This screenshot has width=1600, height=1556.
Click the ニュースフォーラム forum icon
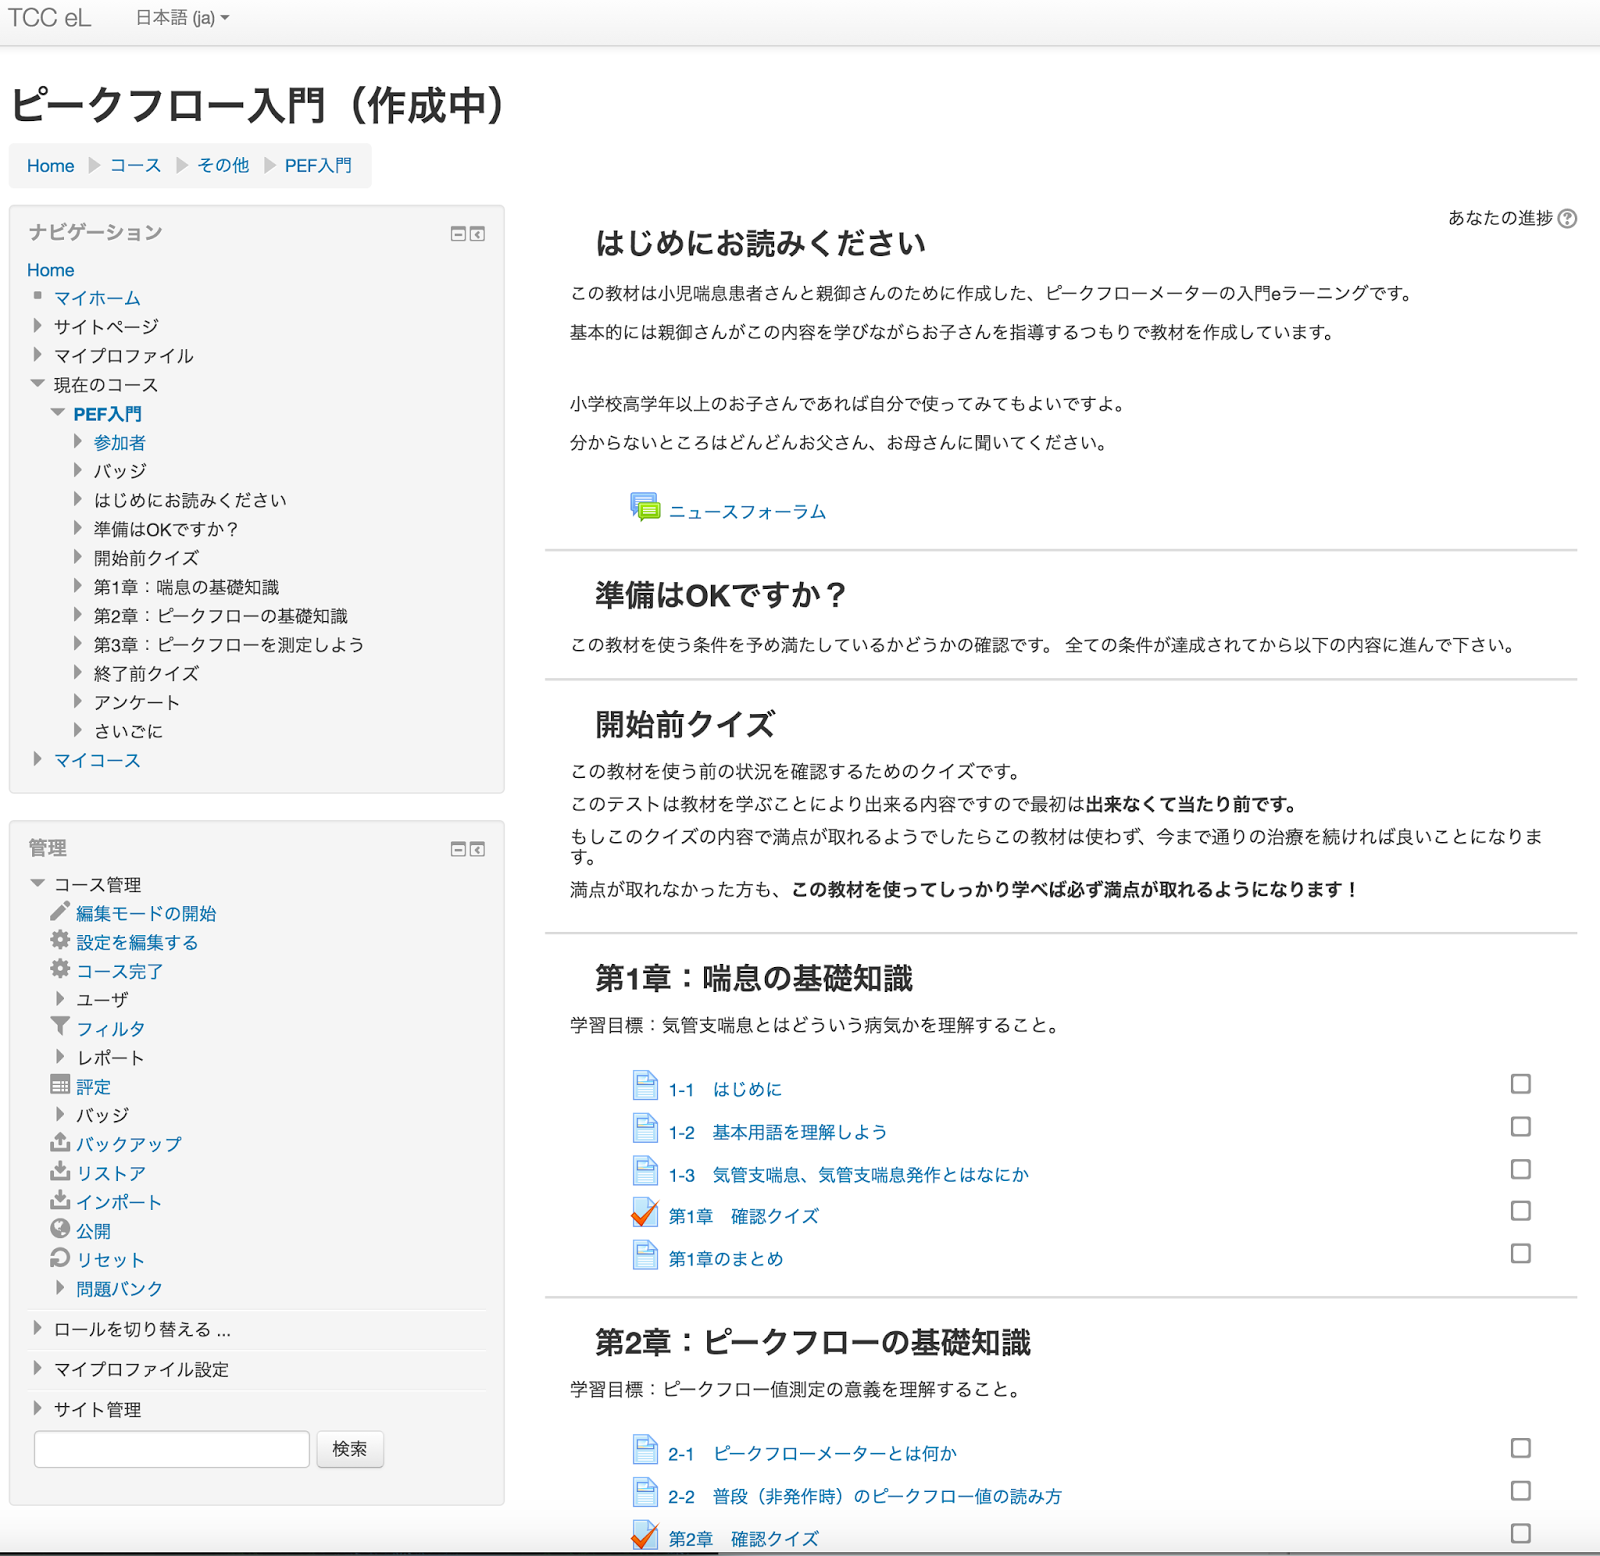[x=645, y=507]
